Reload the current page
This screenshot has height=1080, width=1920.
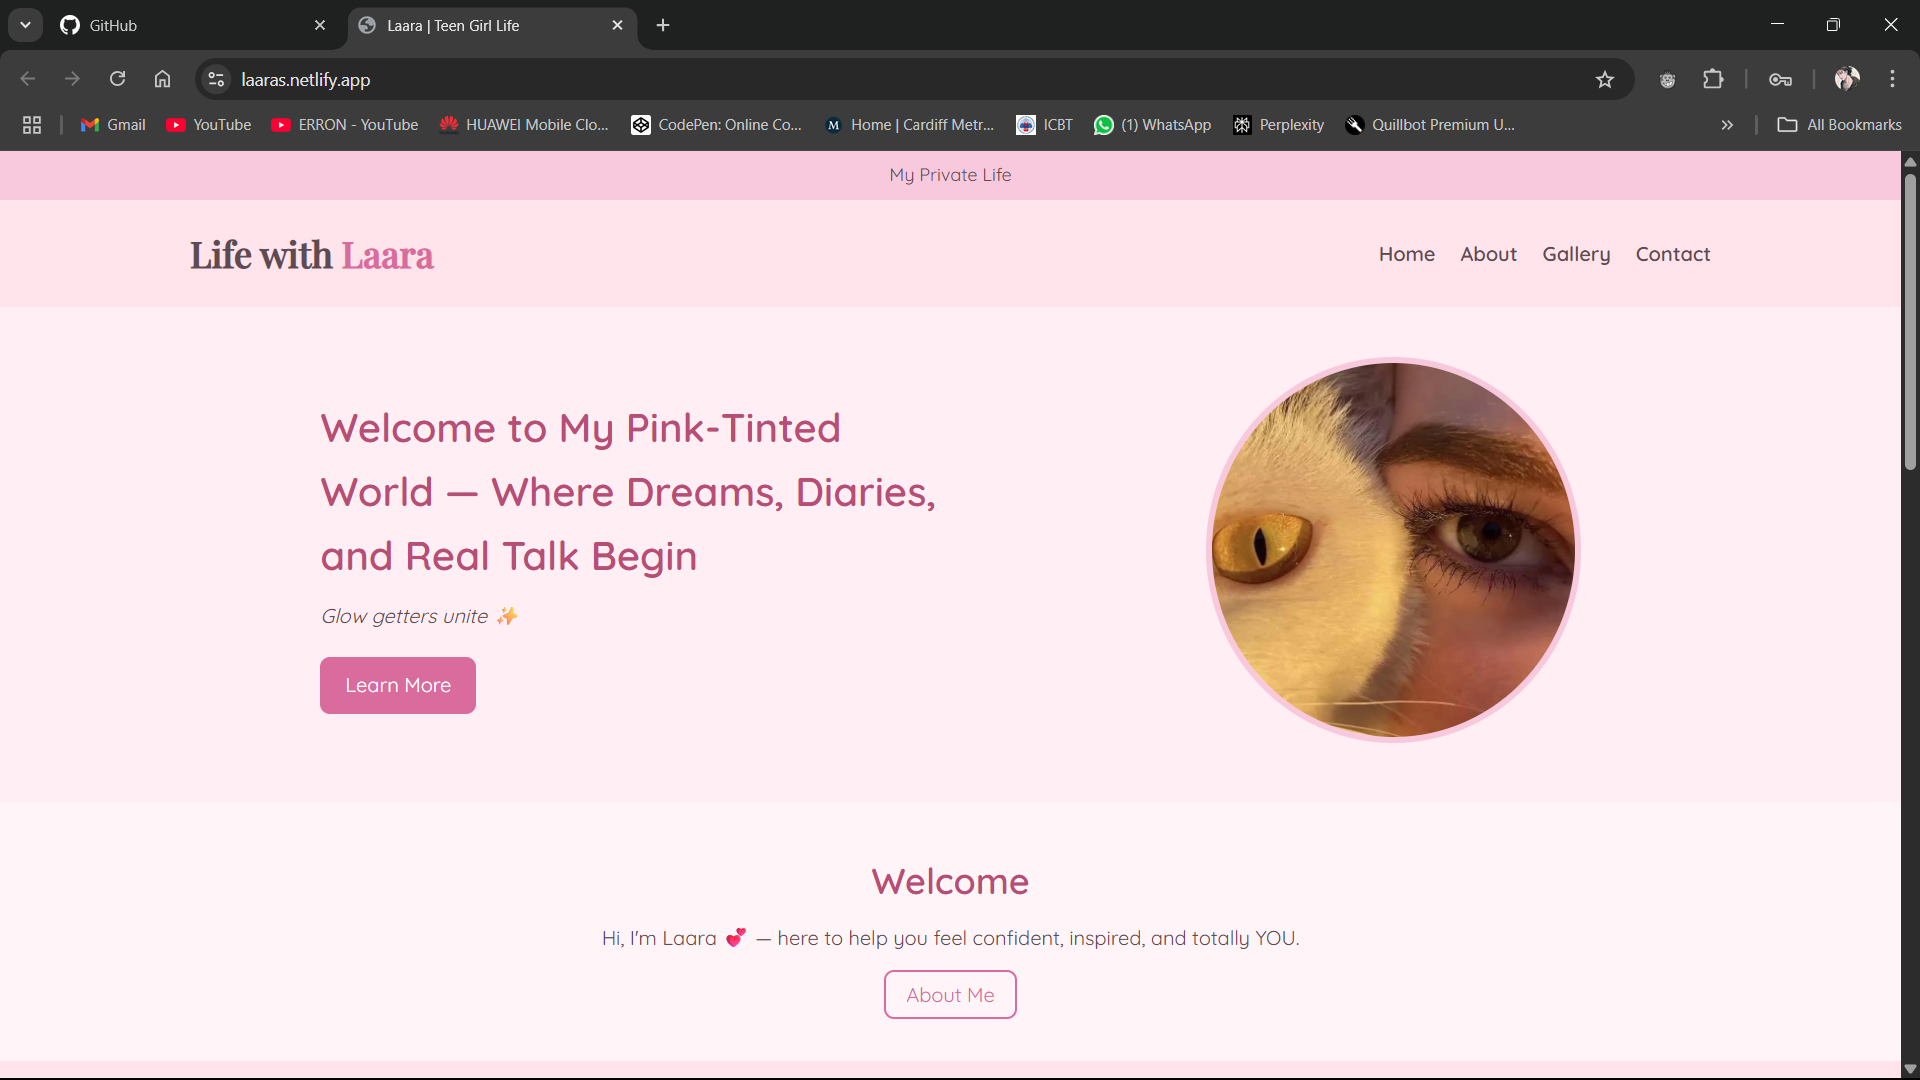tap(117, 78)
